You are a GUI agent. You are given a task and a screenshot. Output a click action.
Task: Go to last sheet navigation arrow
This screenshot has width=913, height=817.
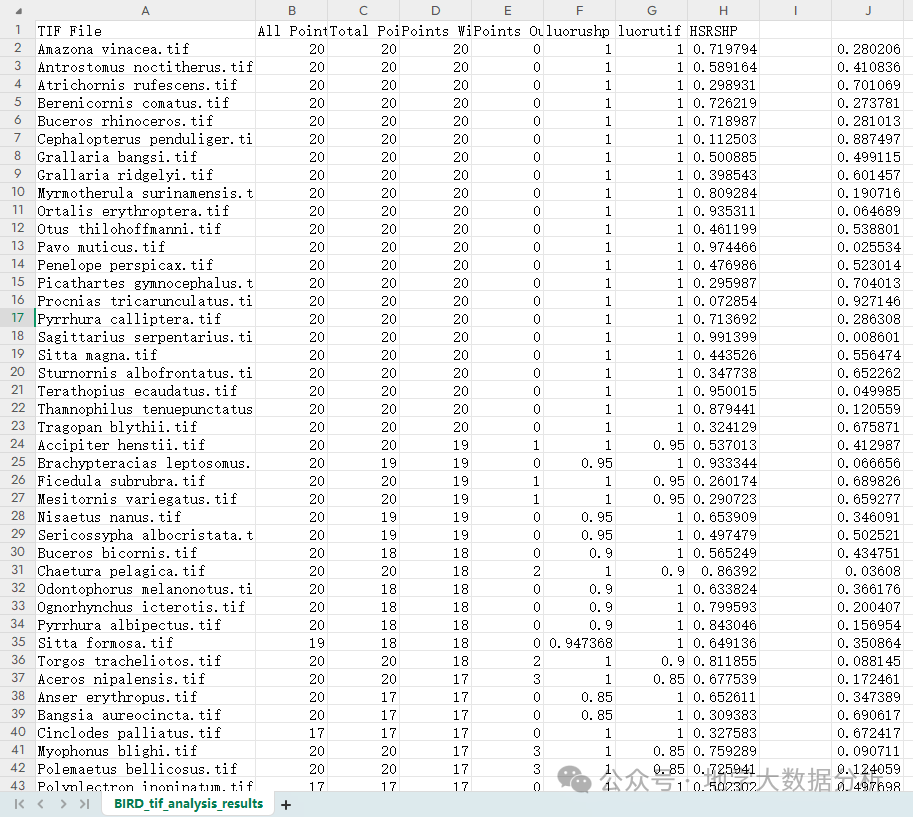coord(84,804)
